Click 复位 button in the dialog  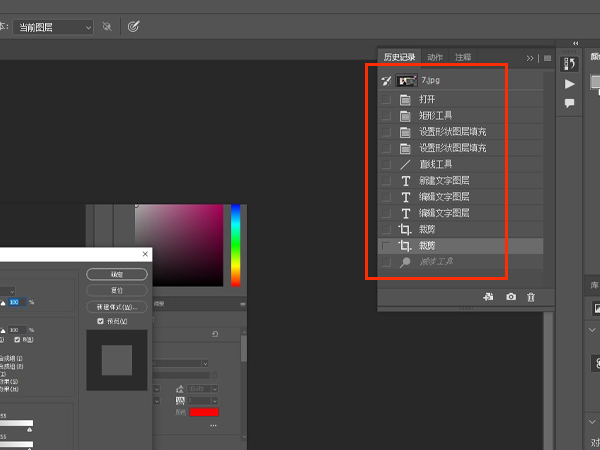(x=117, y=290)
